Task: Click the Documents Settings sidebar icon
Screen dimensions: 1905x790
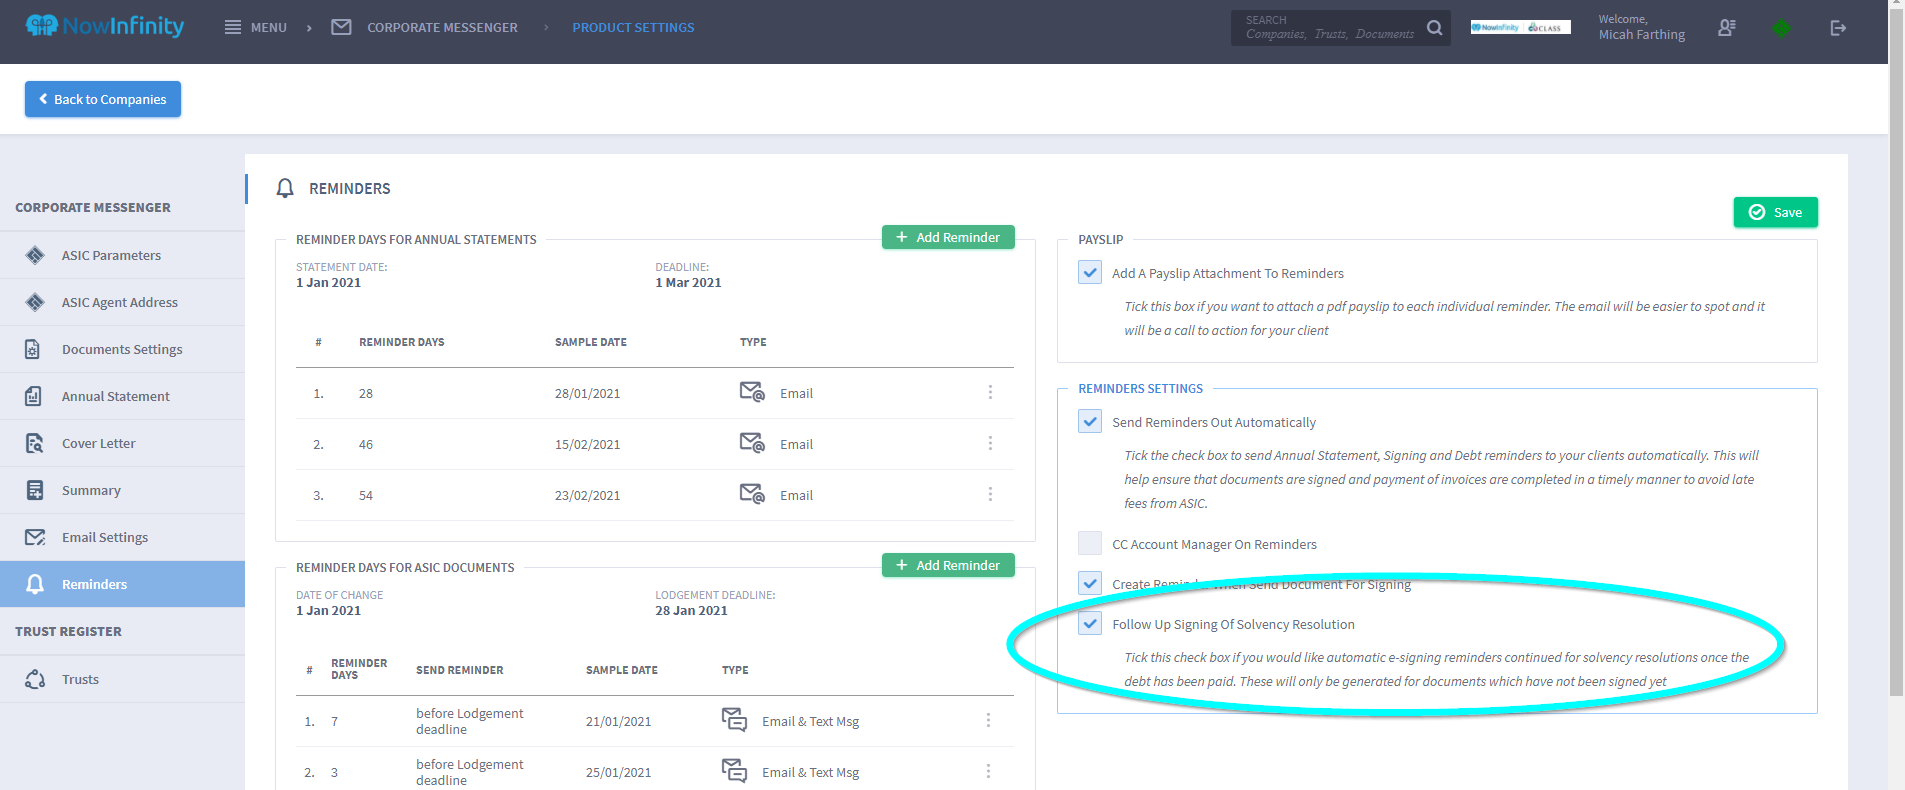Action: pyautogui.click(x=33, y=349)
